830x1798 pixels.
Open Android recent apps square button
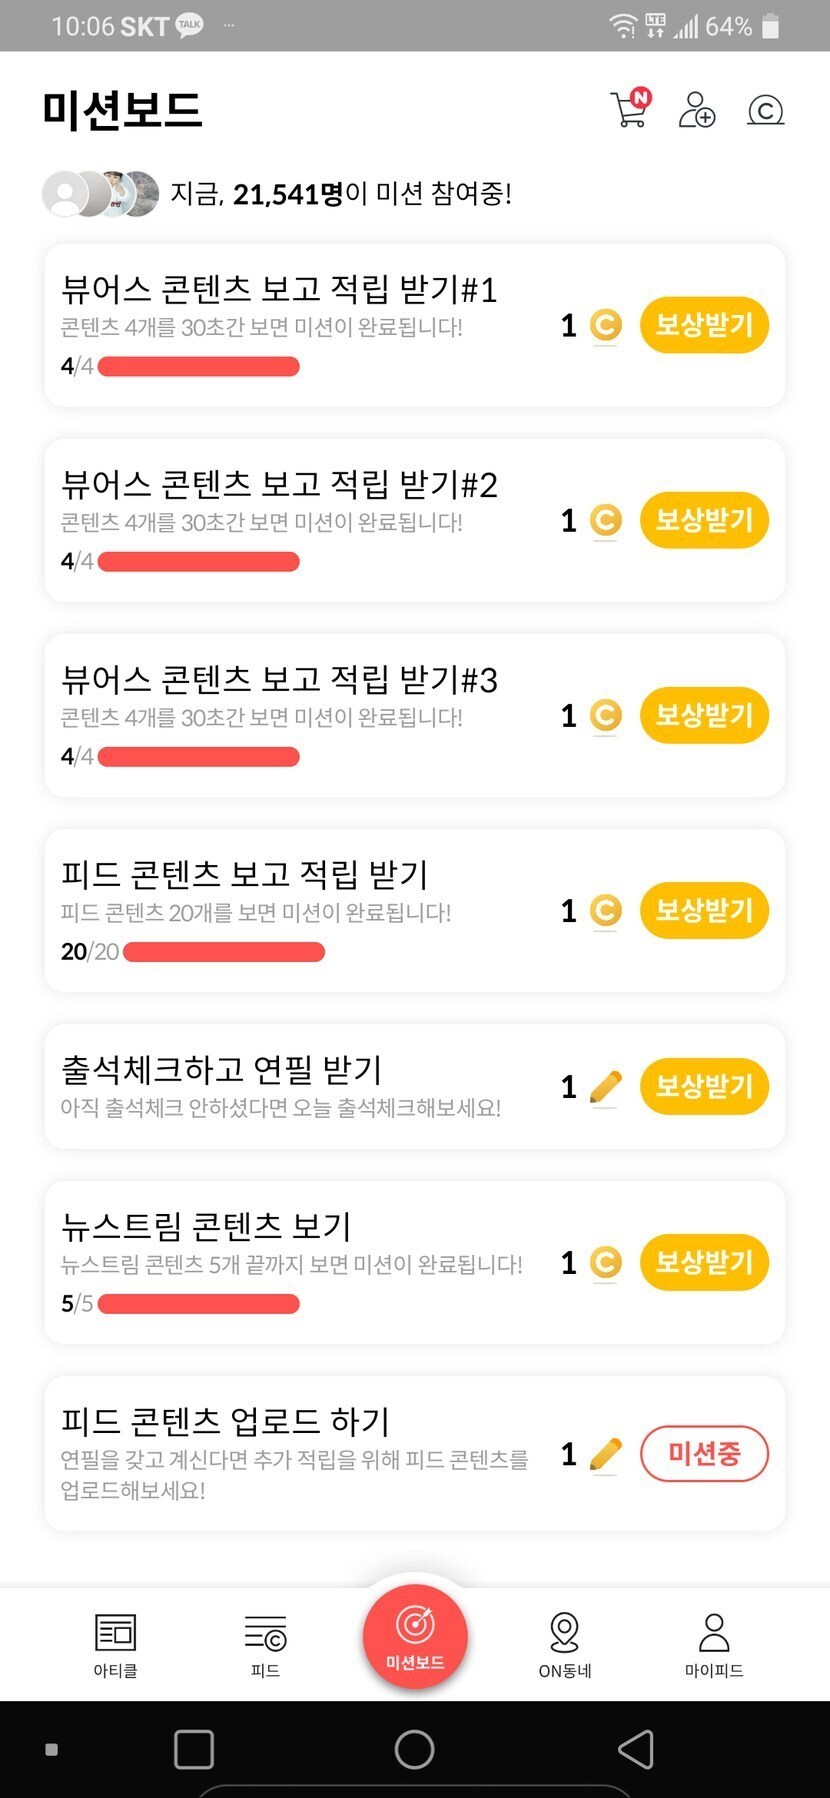[x=194, y=1749]
